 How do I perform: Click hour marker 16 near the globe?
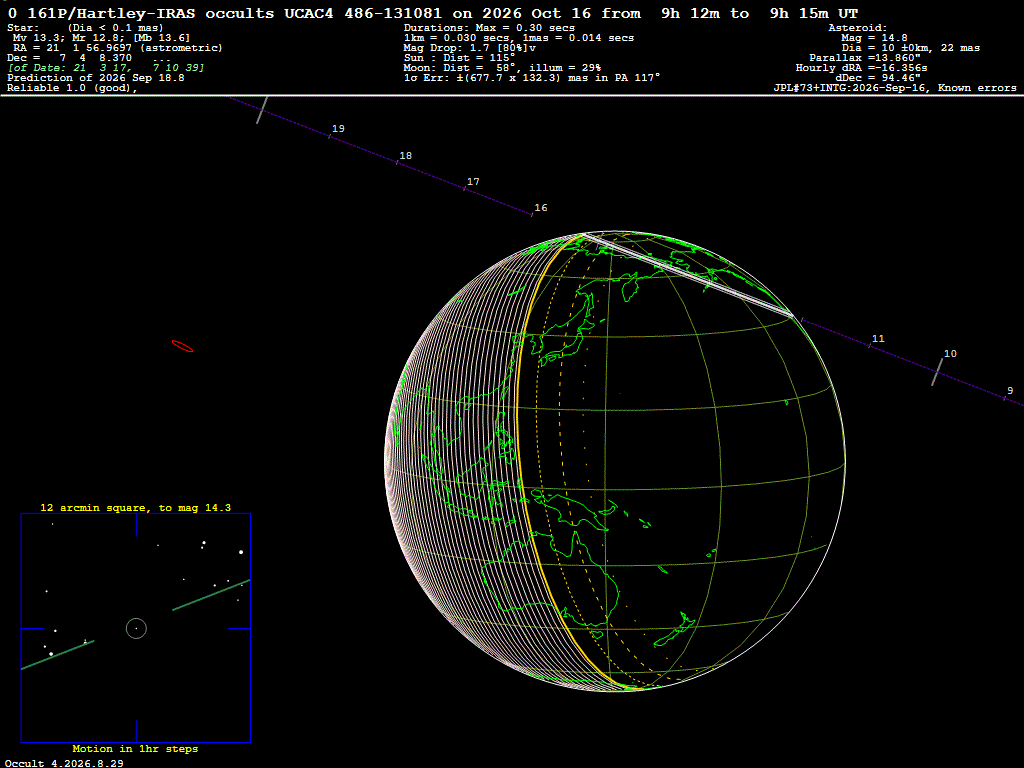541,208
